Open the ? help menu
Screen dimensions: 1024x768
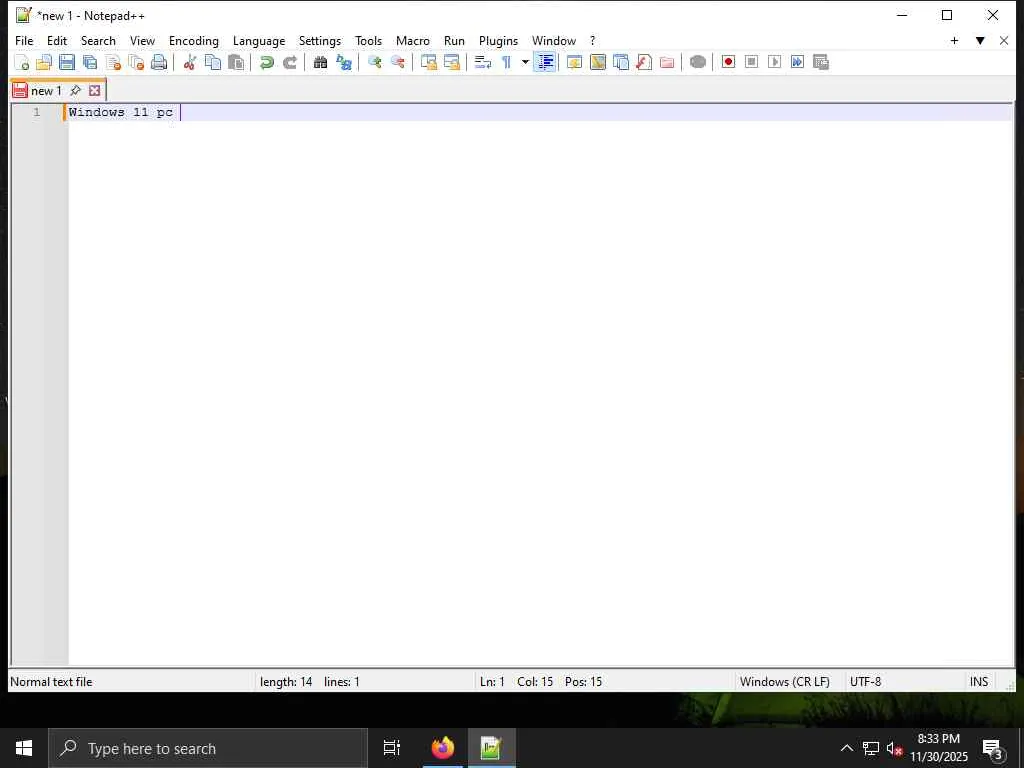pyautogui.click(x=592, y=40)
